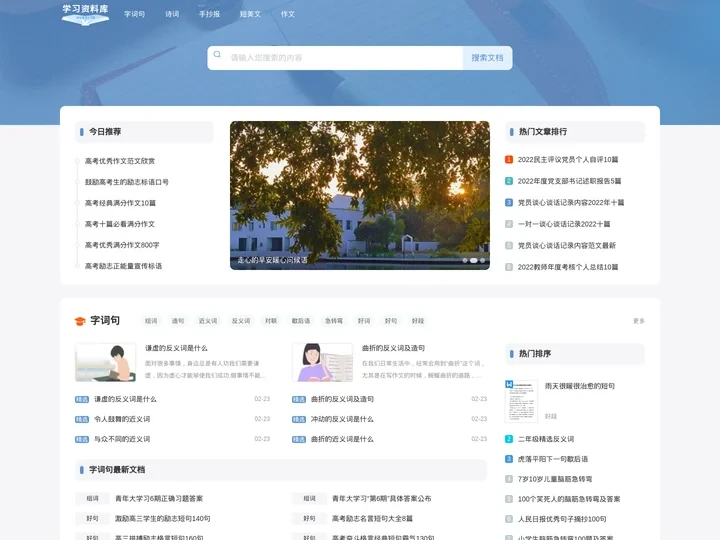Select the 近义词 tag pill
Screen dimensions: 720x540
(x=208, y=321)
